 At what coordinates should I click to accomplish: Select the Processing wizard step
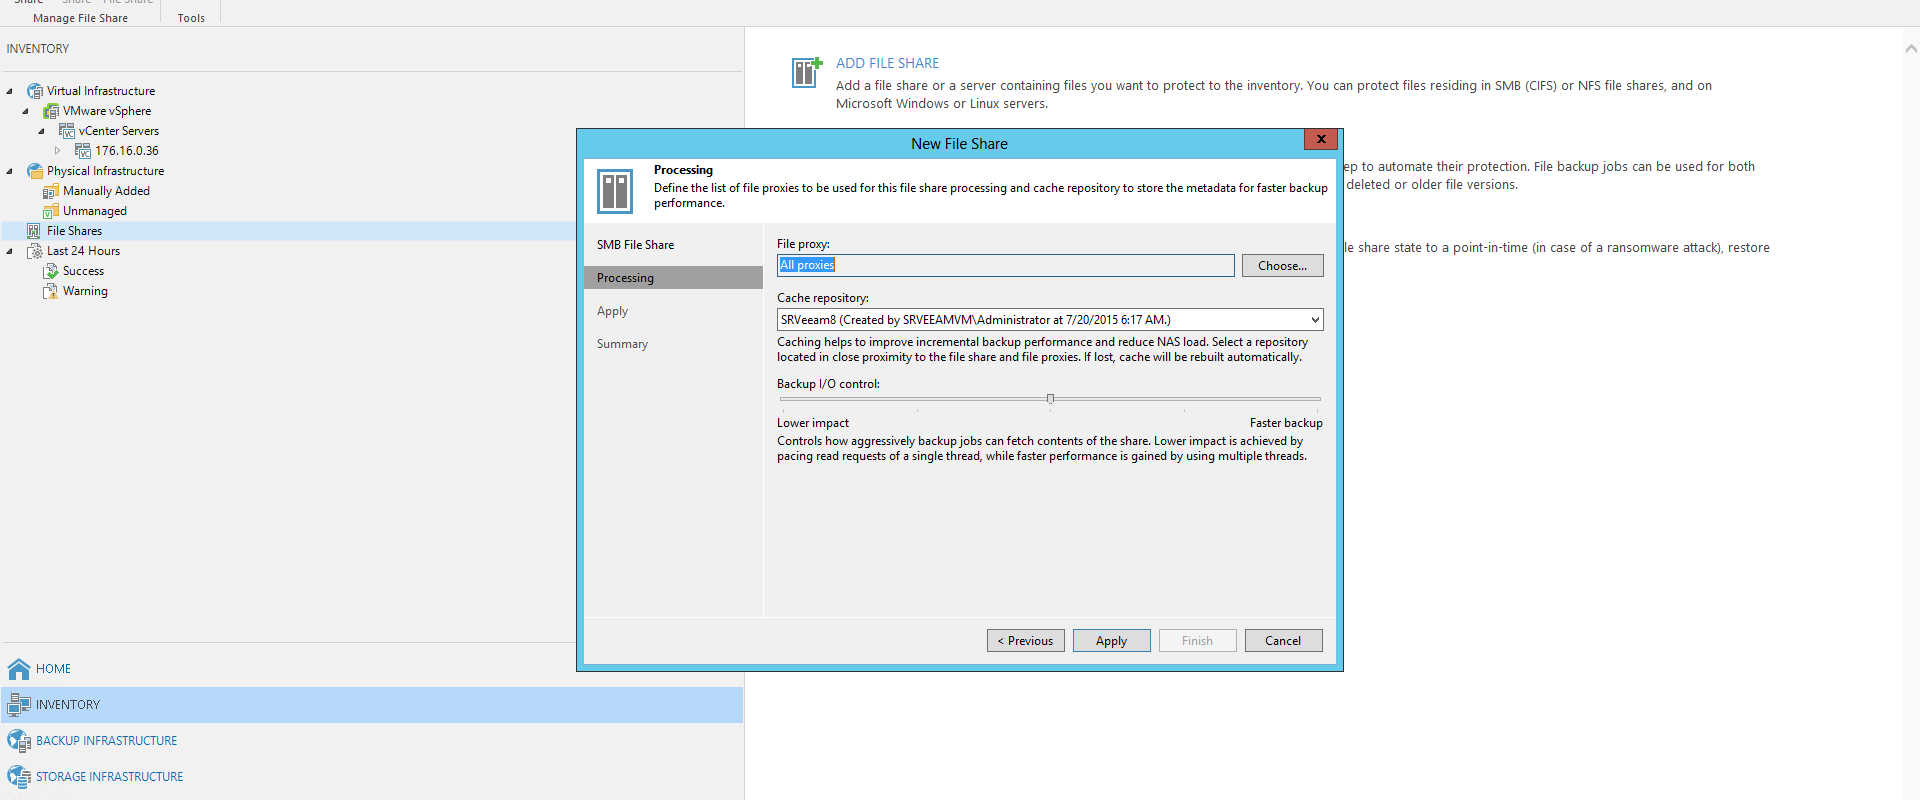673,278
